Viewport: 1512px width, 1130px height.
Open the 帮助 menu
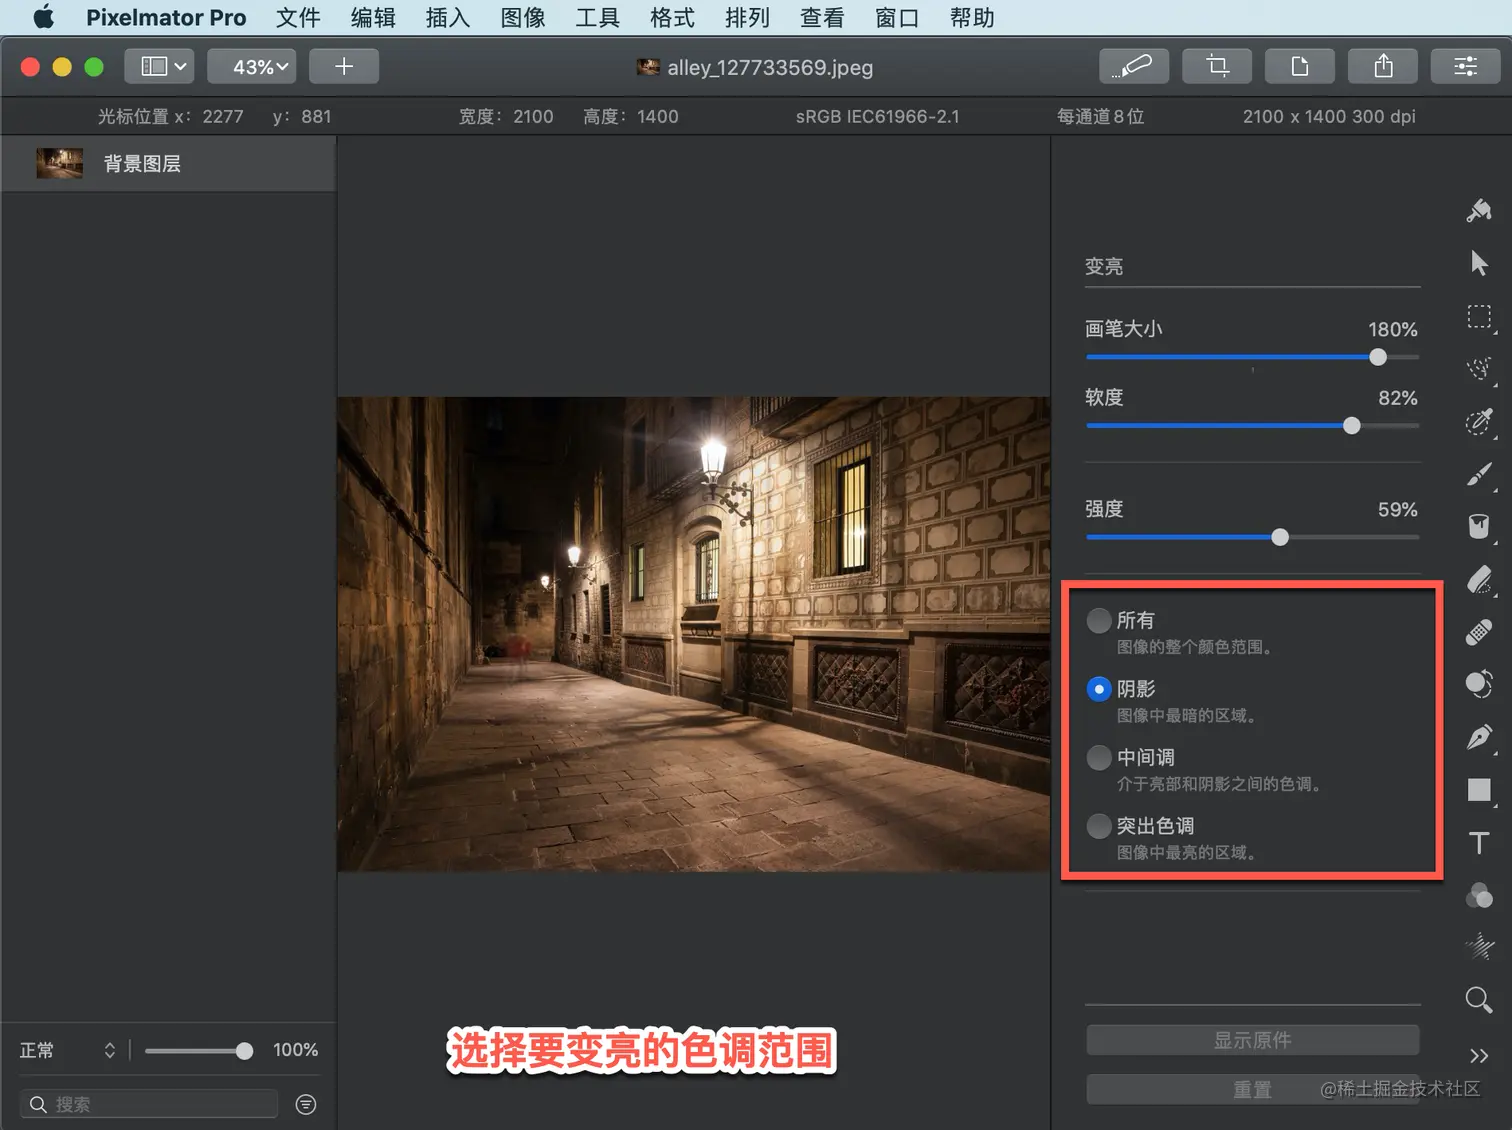click(x=972, y=17)
